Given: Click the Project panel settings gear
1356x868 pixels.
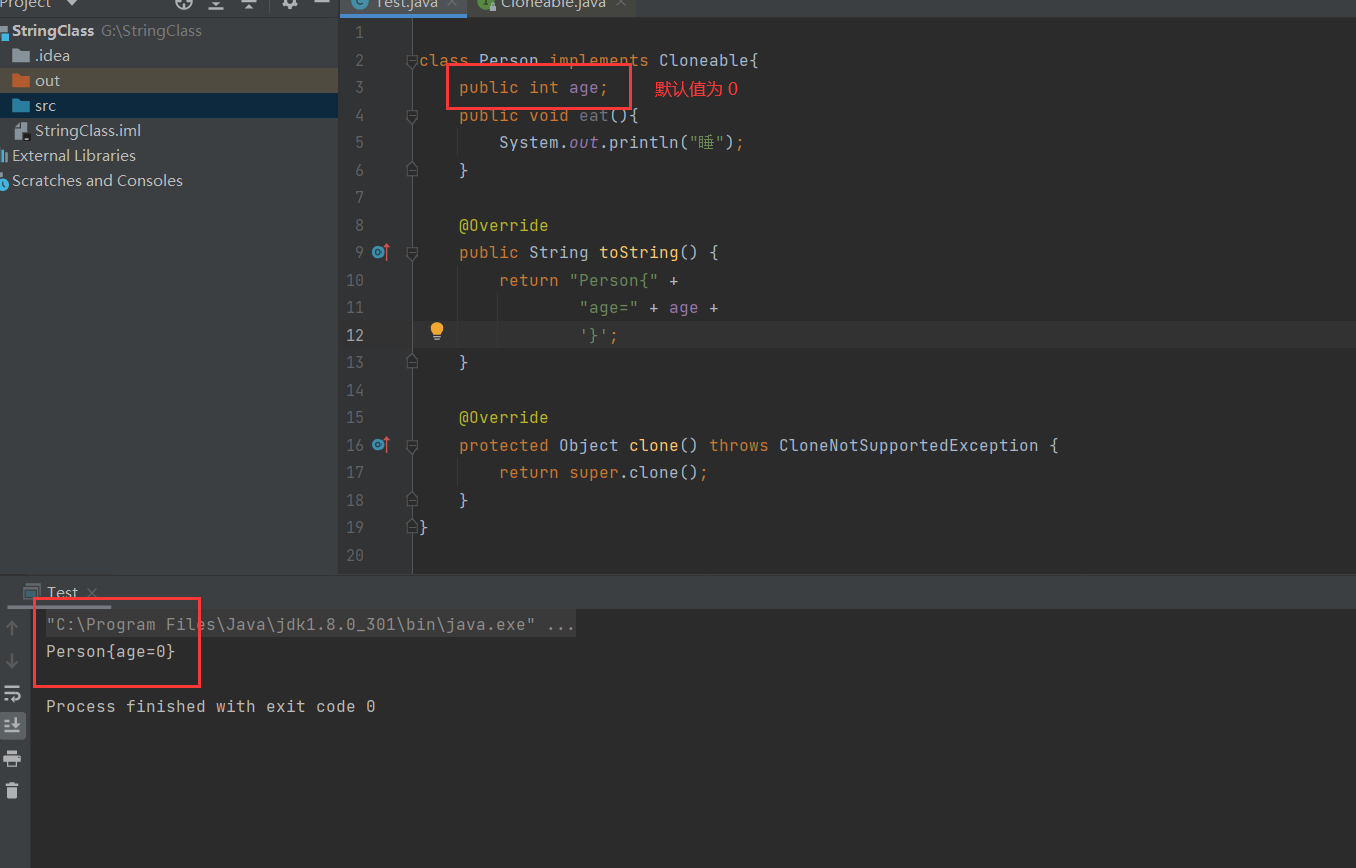Looking at the screenshot, I should pos(290,4).
